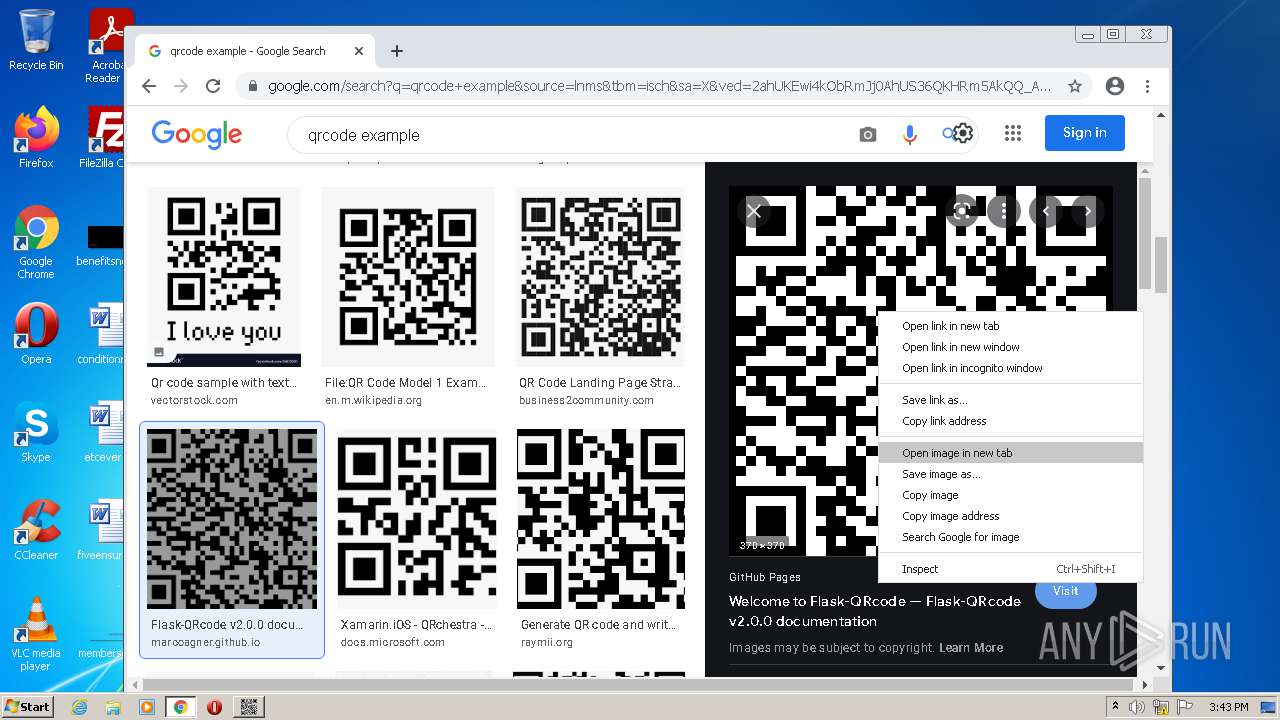
Task: Click the address bar URL
Action: [x=658, y=86]
